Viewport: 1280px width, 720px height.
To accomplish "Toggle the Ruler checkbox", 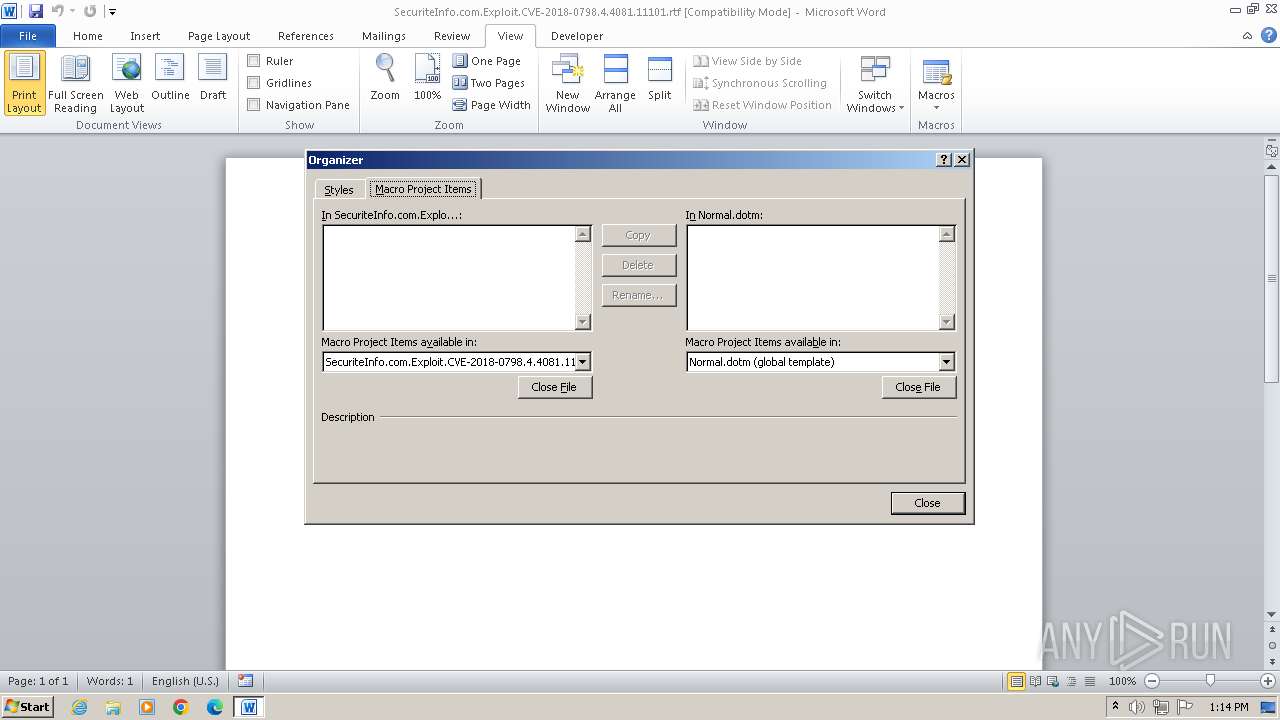I will tap(254, 61).
